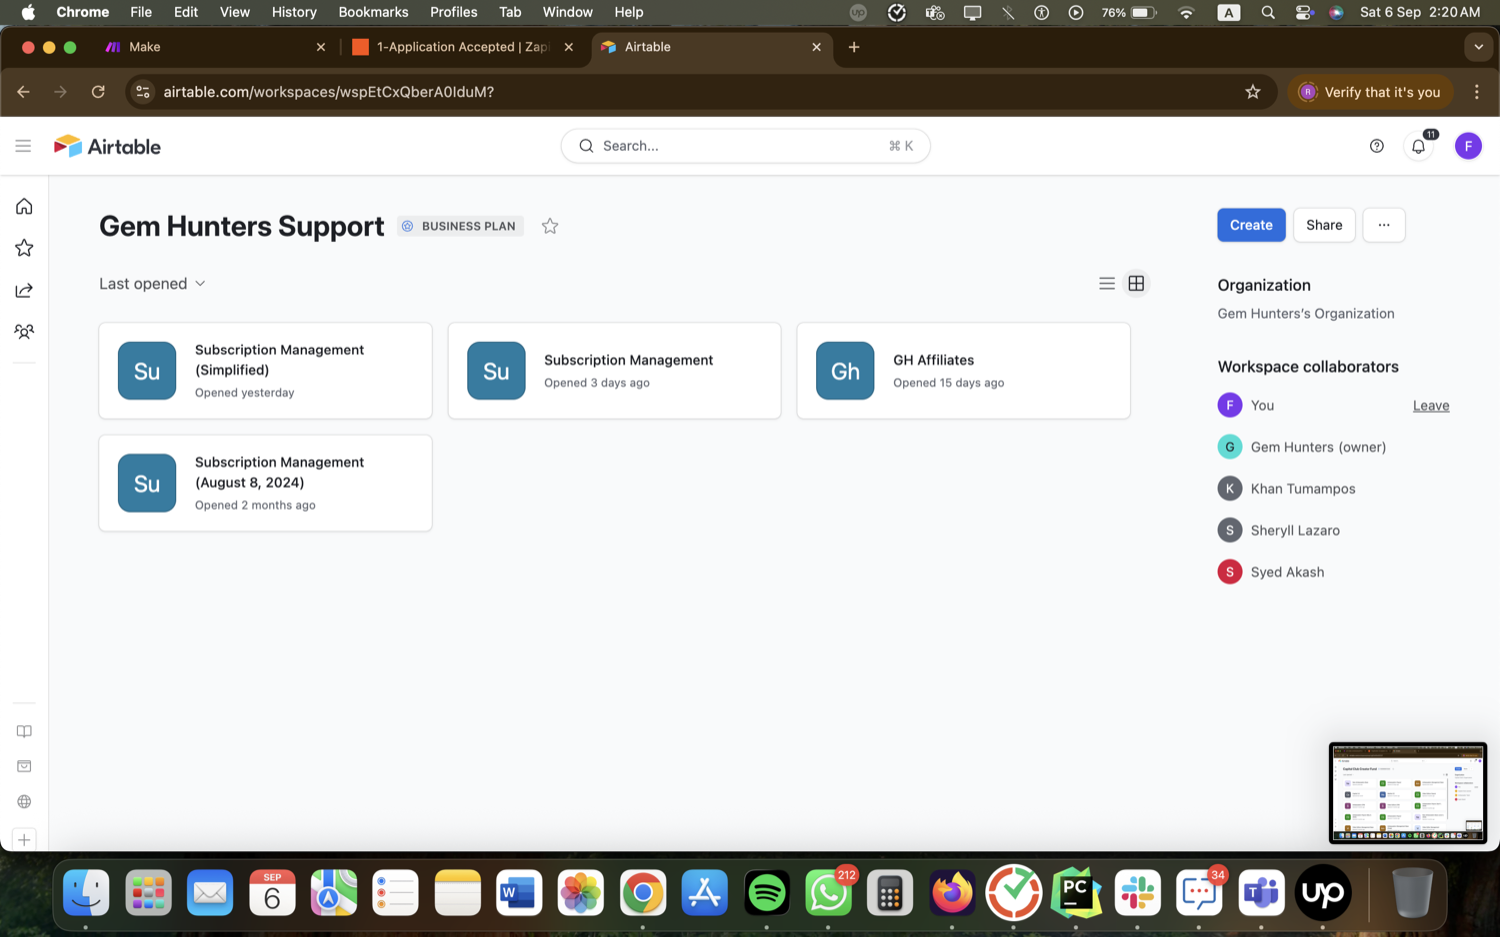Select collaborator Sheryll Lazaro
The image size is (1500, 937).
click(x=1279, y=530)
